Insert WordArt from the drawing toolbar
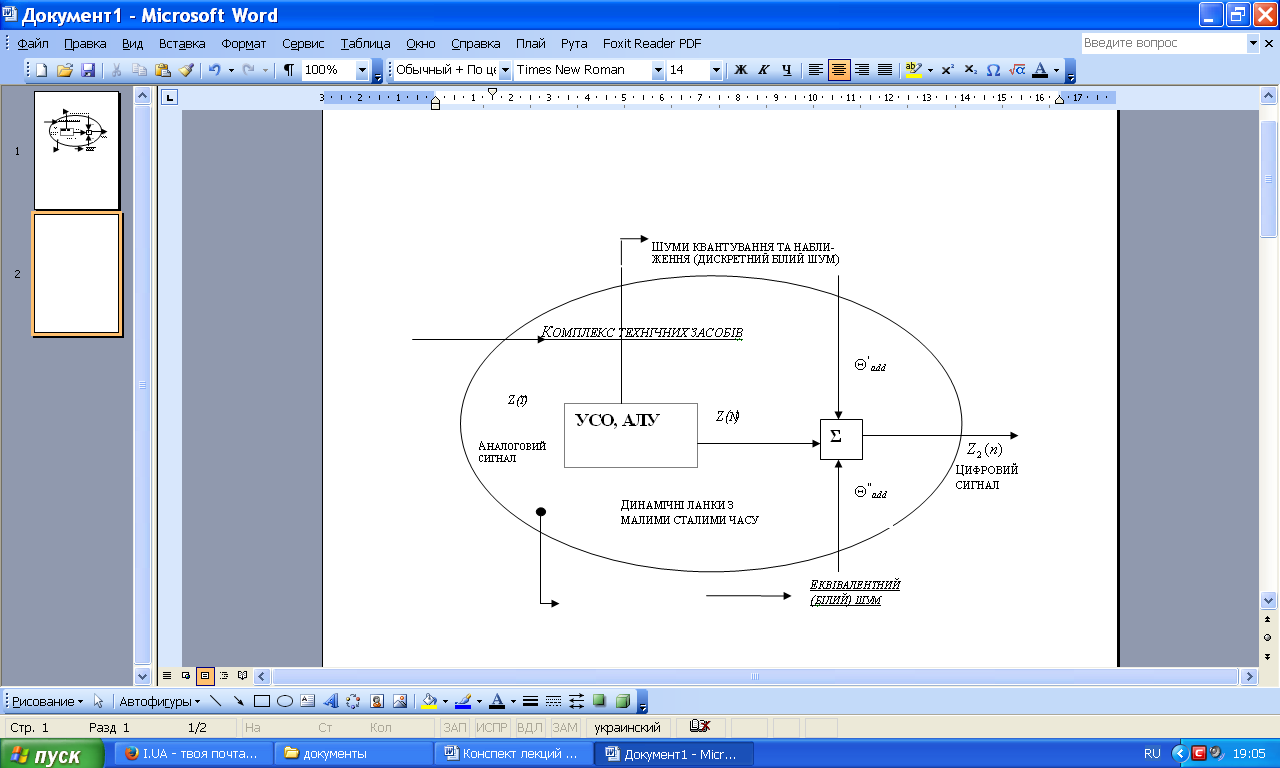Viewport: 1280px width, 768px height. pyautogui.click(x=330, y=701)
